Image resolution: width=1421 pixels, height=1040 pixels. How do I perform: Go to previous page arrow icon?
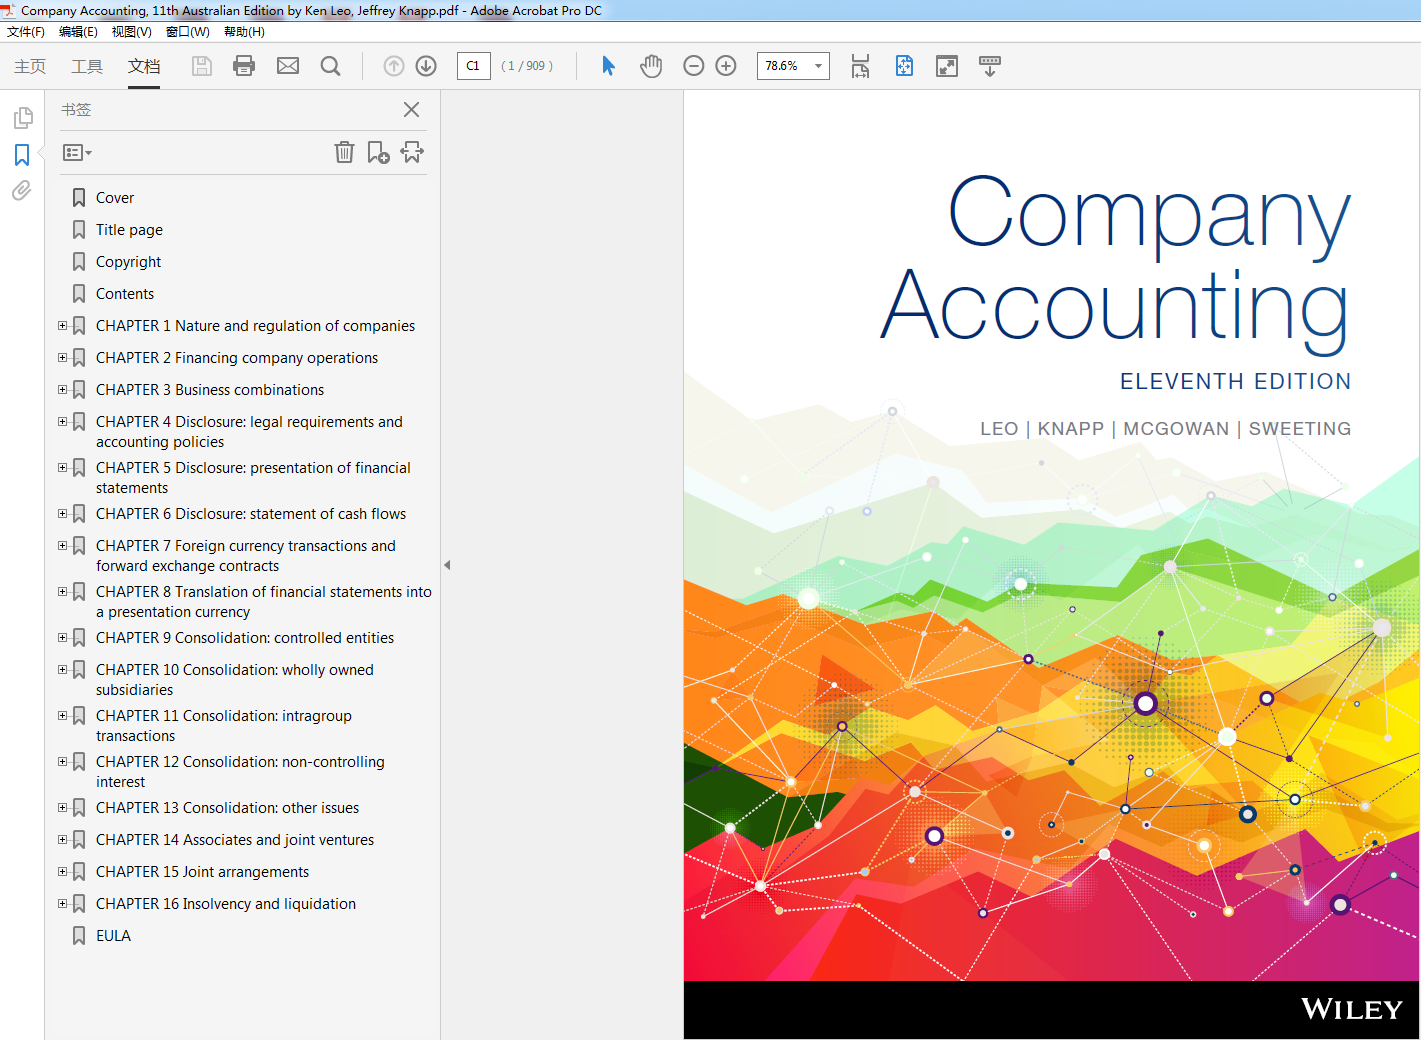[x=394, y=66]
